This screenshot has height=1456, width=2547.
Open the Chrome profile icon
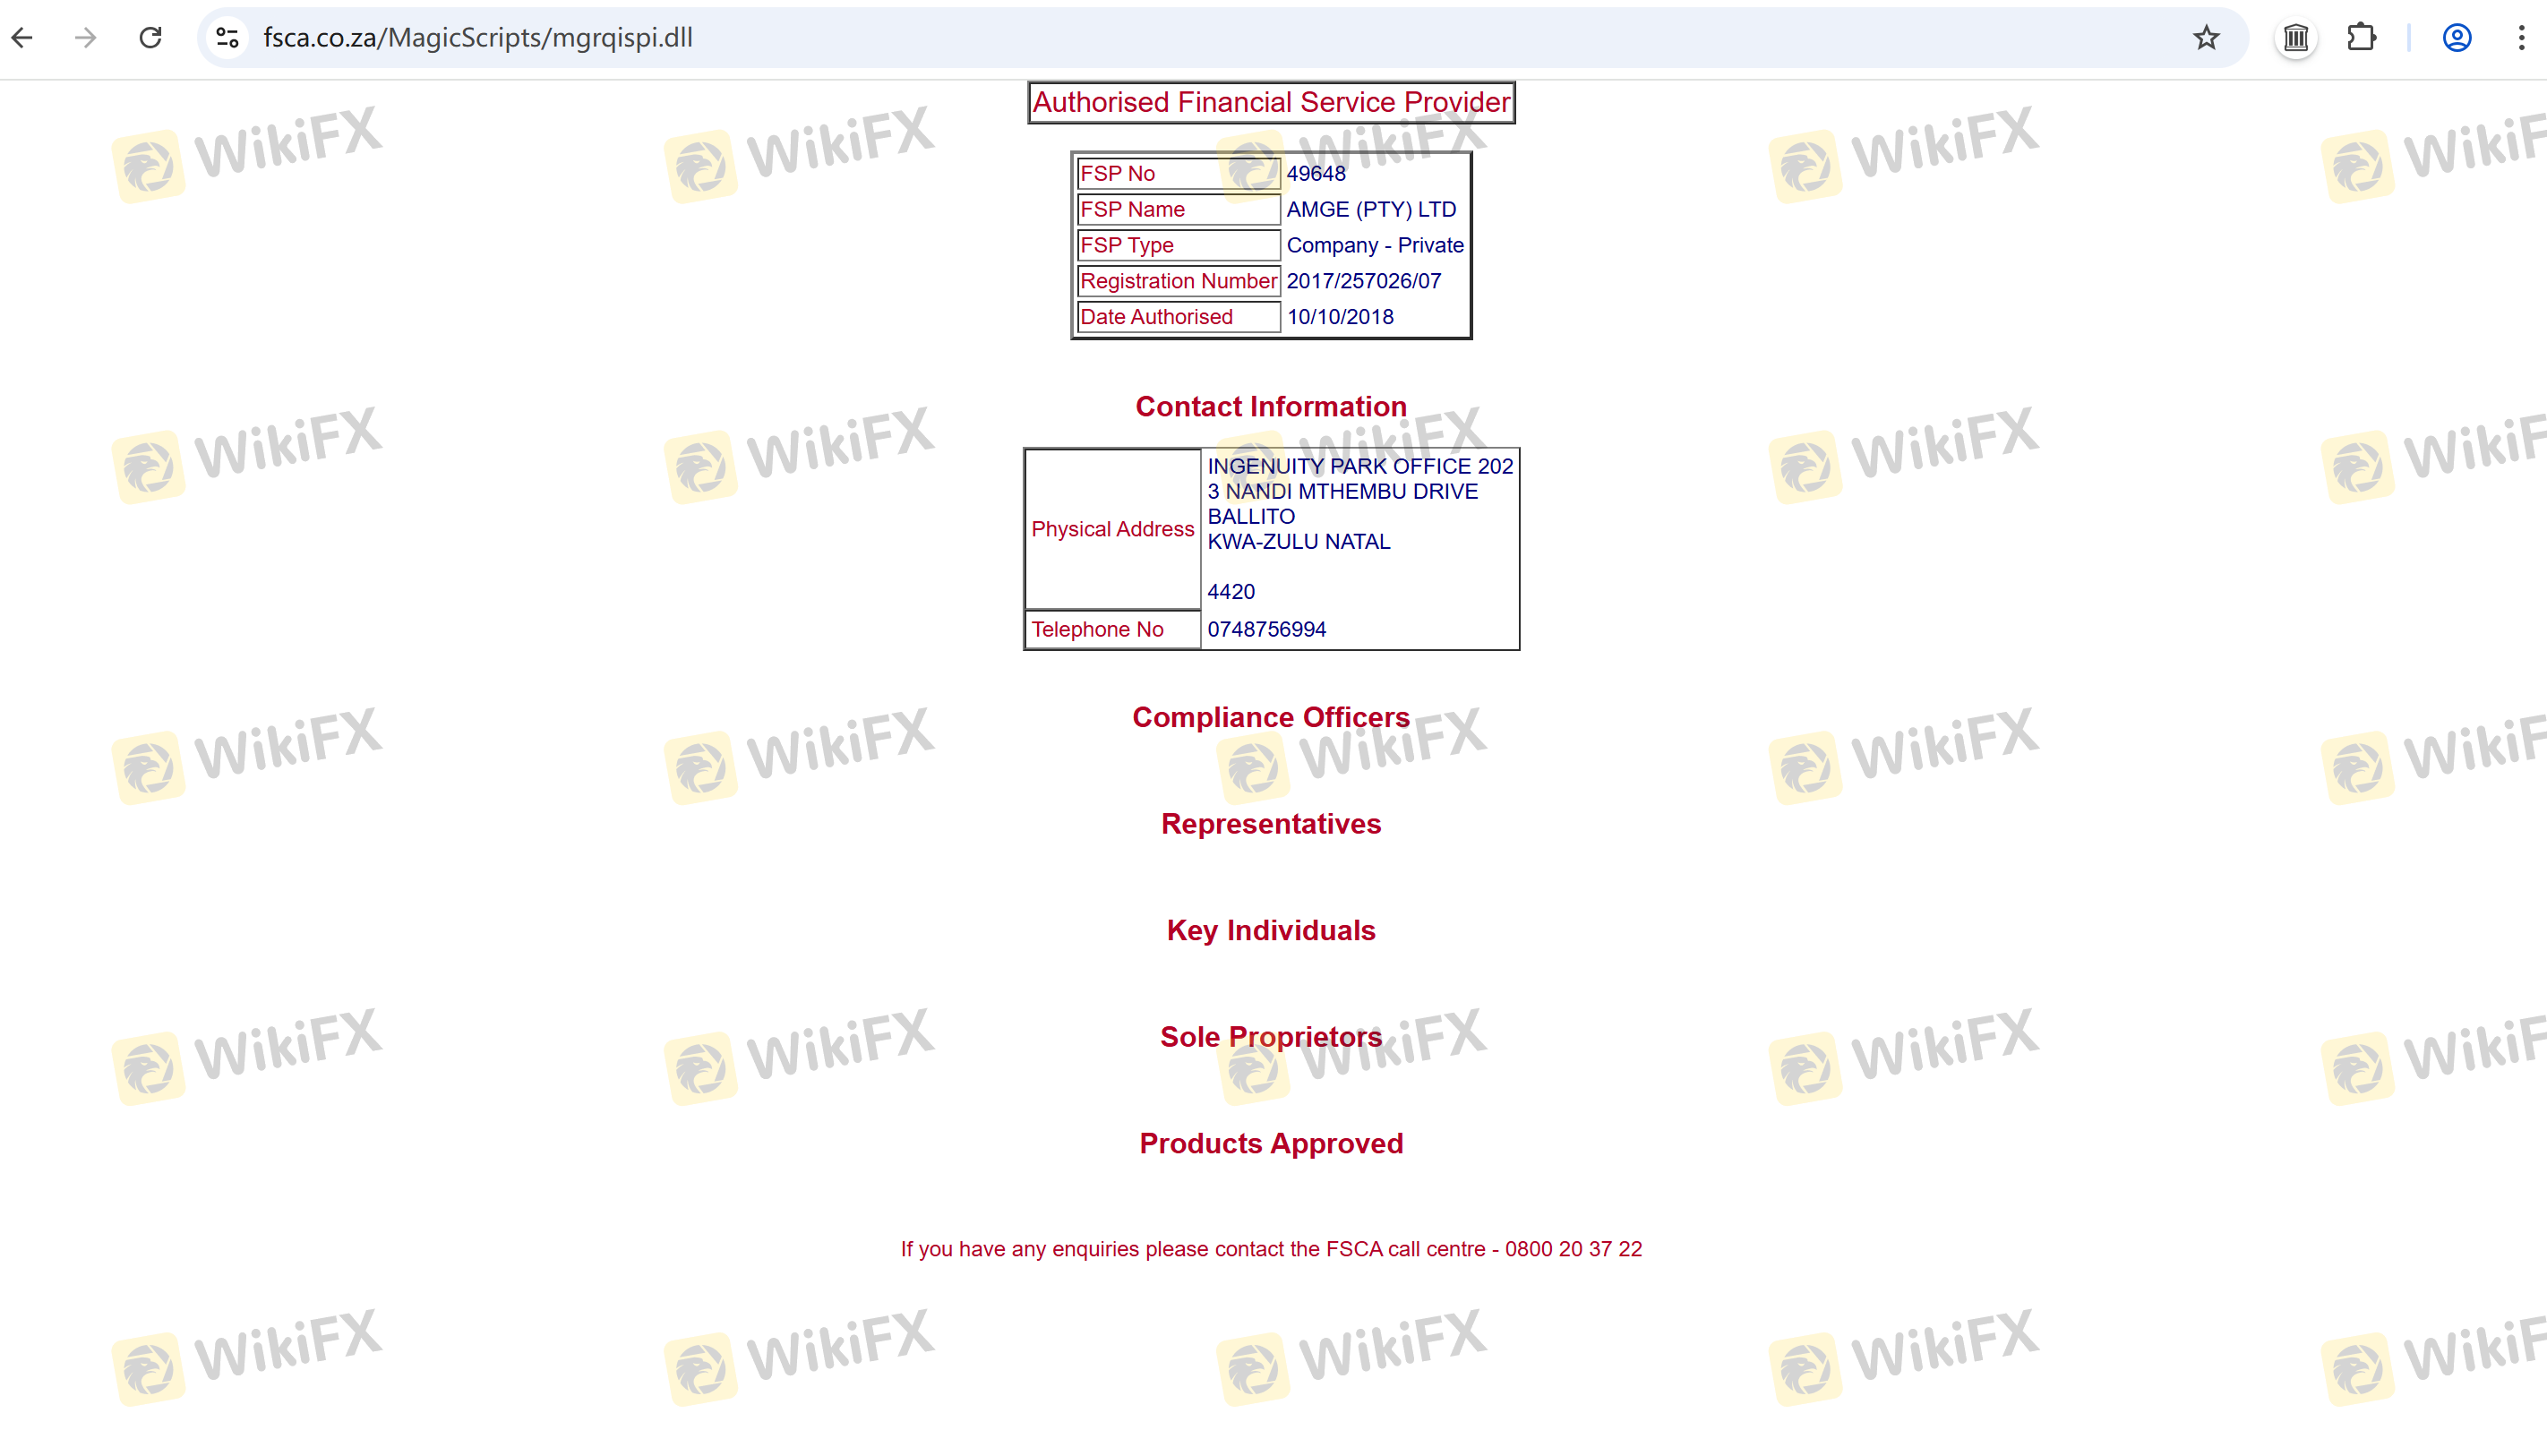2456,38
